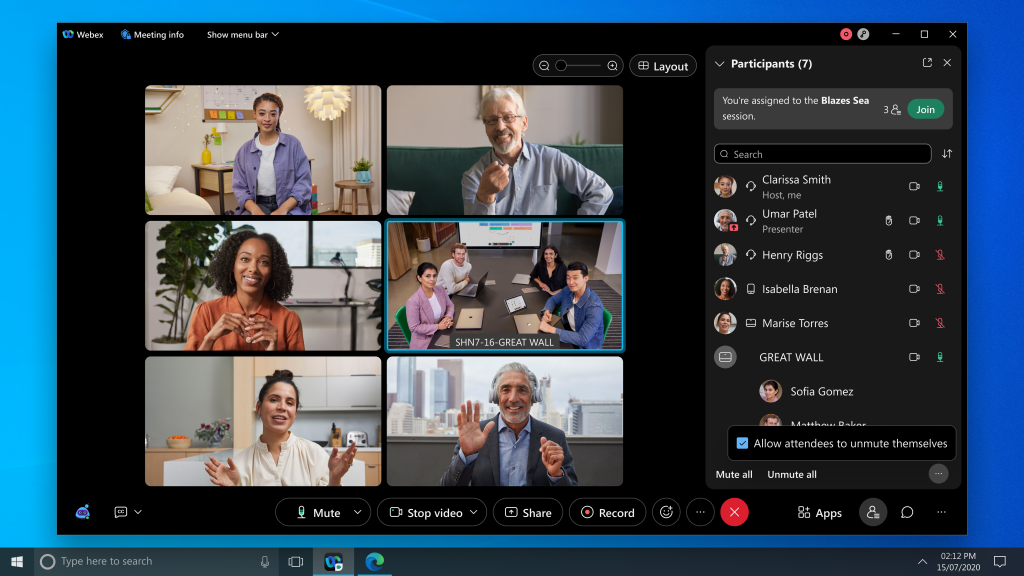This screenshot has height=576, width=1024.
Task: Join the Blazes Sea breakout session
Action: point(925,108)
